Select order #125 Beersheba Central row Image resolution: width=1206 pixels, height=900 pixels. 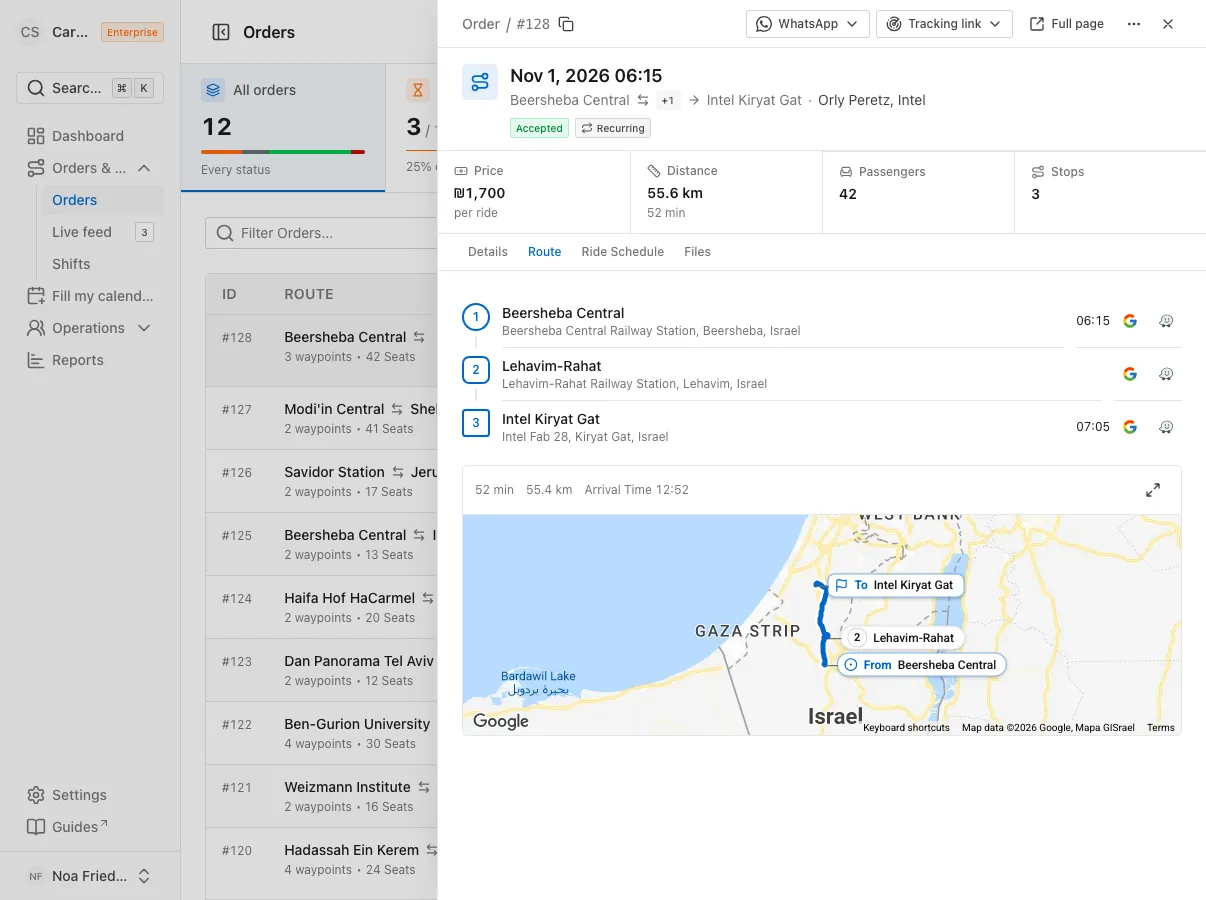(x=321, y=544)
